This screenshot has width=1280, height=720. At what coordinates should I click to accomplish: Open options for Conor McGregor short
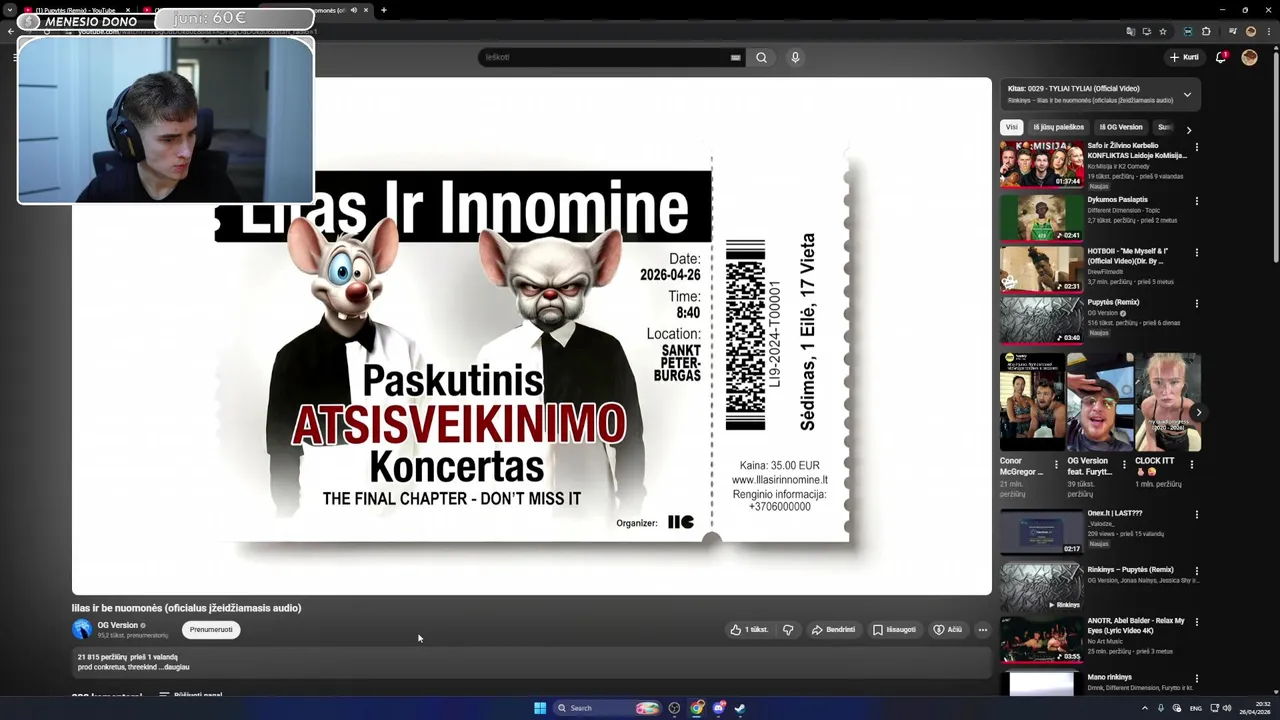pyautogui.click(x=1056, y=464)
